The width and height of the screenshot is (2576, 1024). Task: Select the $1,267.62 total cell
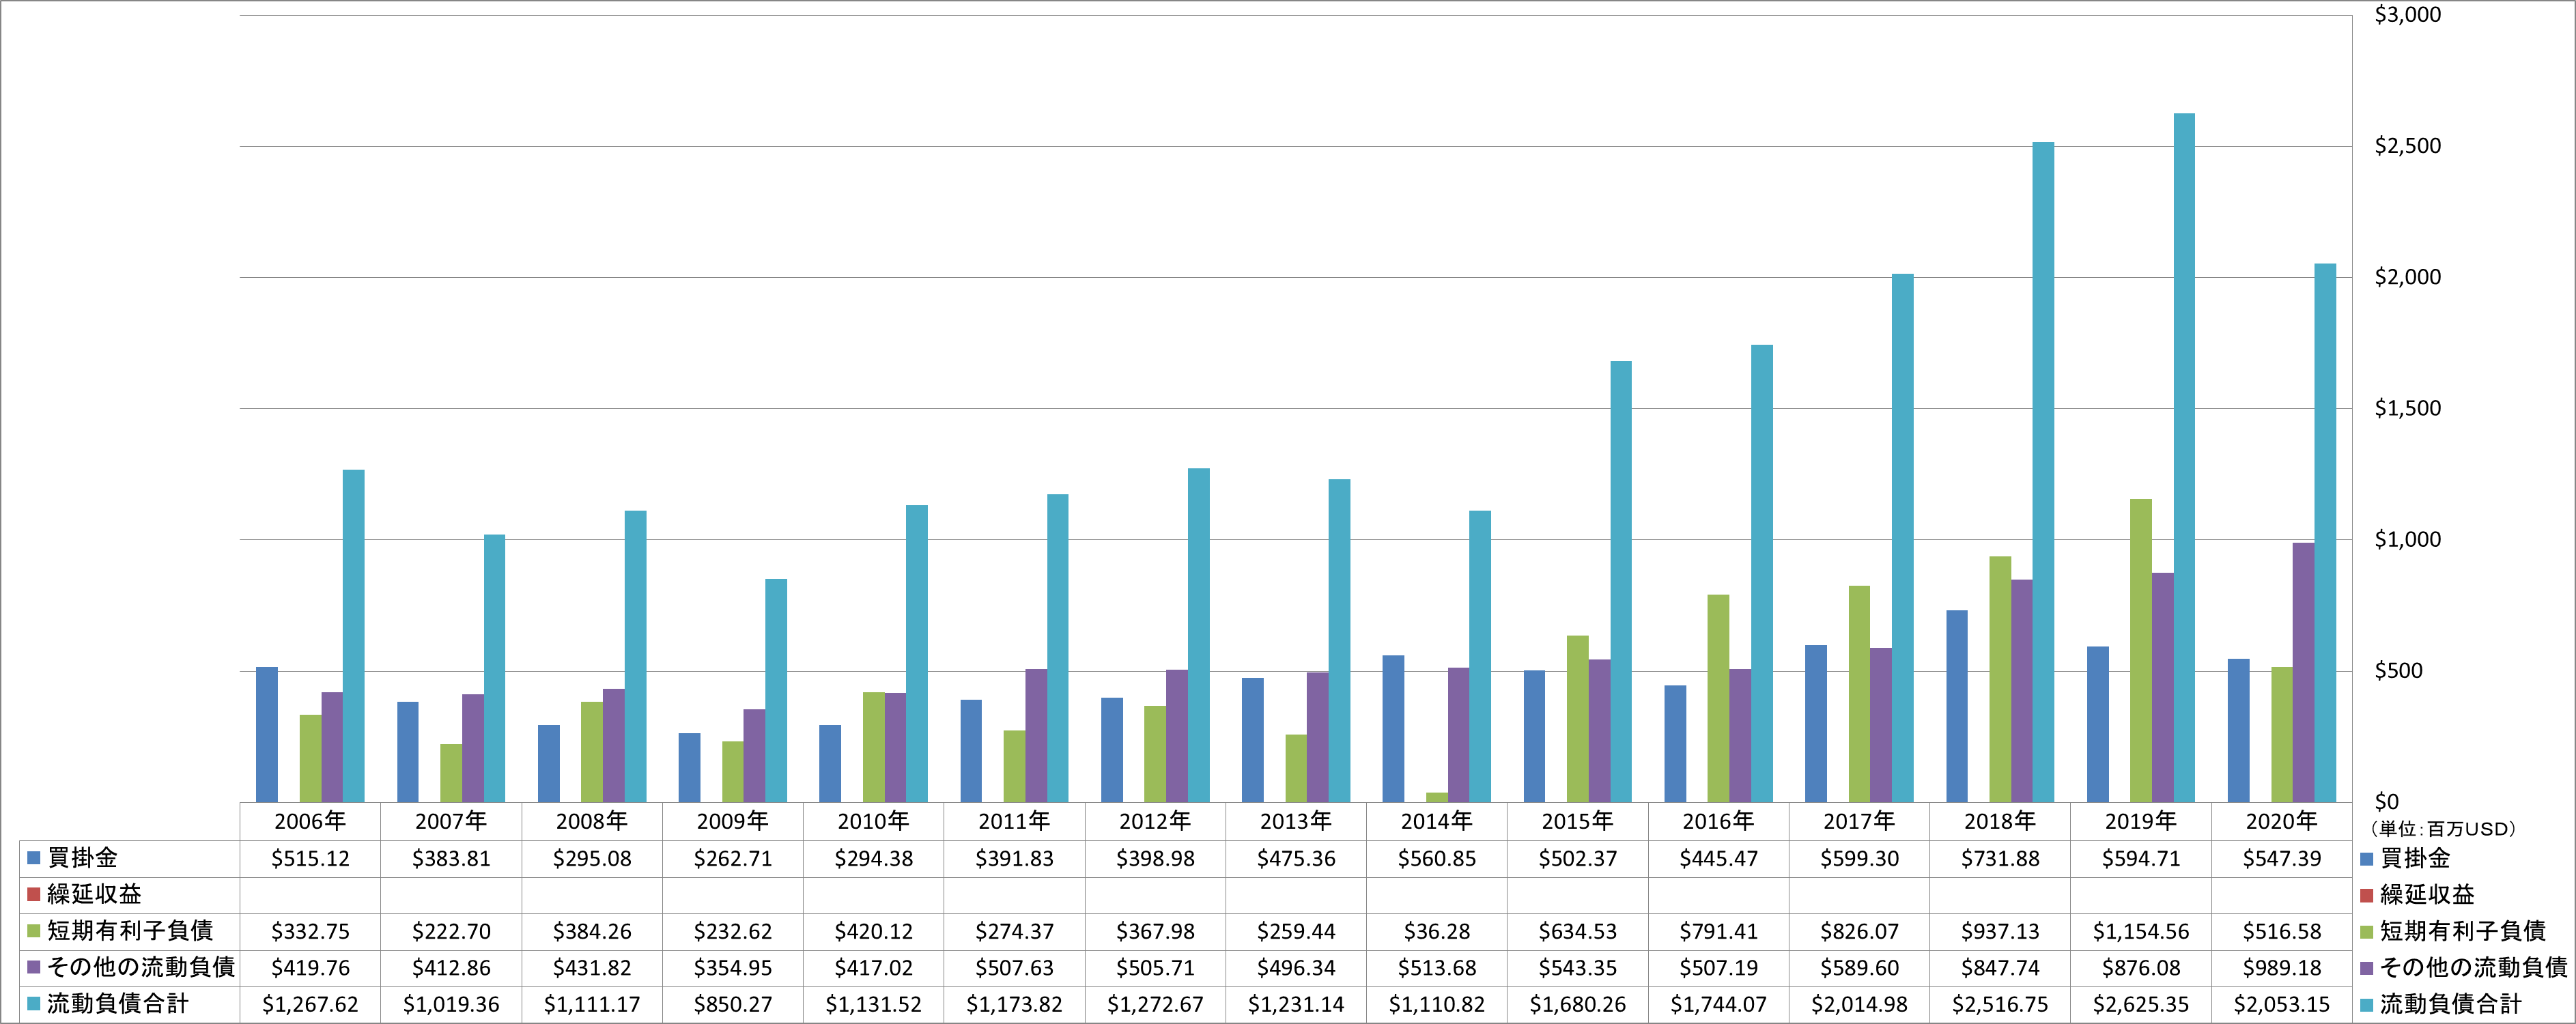coord(310,1004)
